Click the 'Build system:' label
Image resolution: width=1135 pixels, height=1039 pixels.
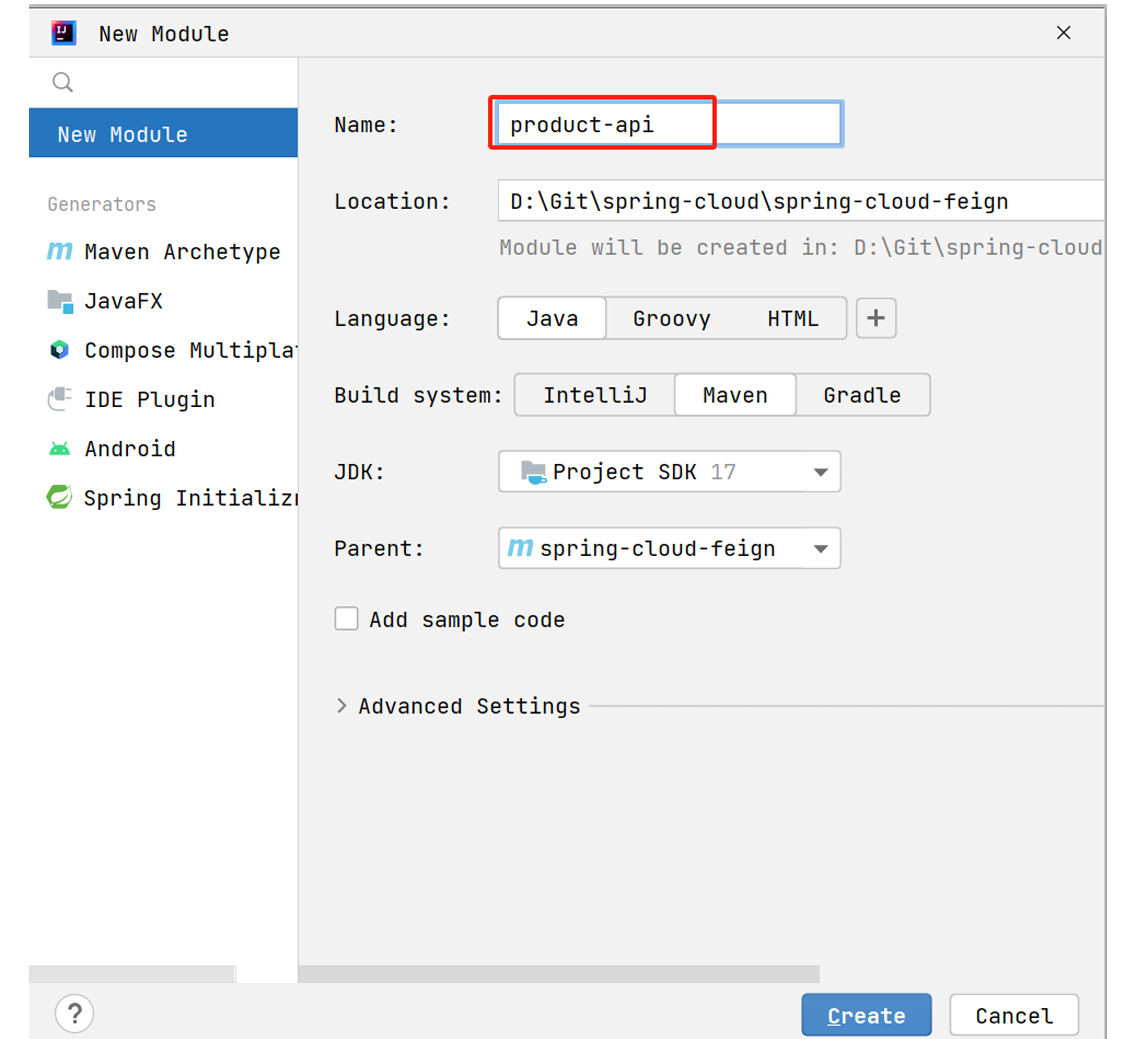point(418,395)
